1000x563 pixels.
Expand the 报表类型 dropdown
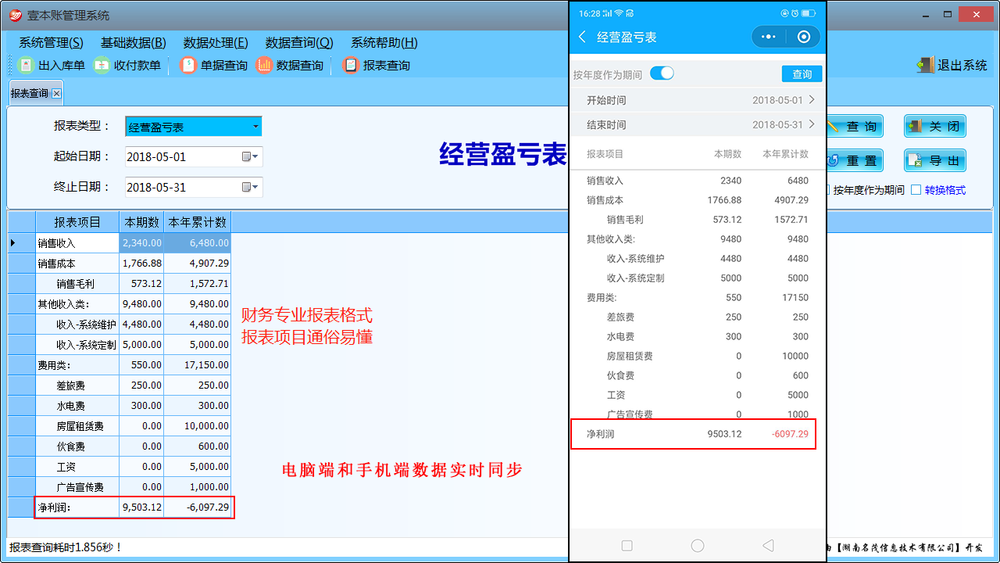click(255, 126)
